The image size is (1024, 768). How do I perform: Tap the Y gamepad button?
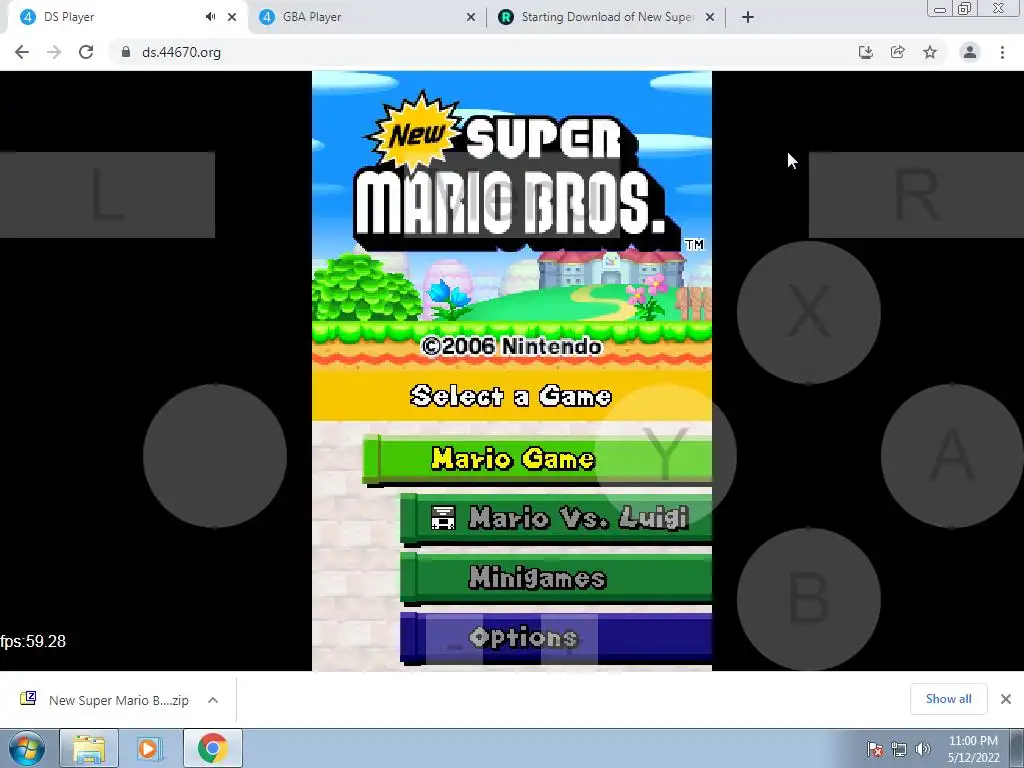(665, 456)
